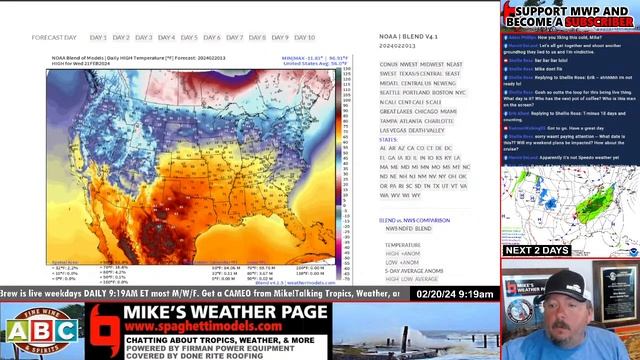Viewport: 640px width, 360px height.
Task: Open the NWS NDFD comparison
Action: tap(399, 229)
